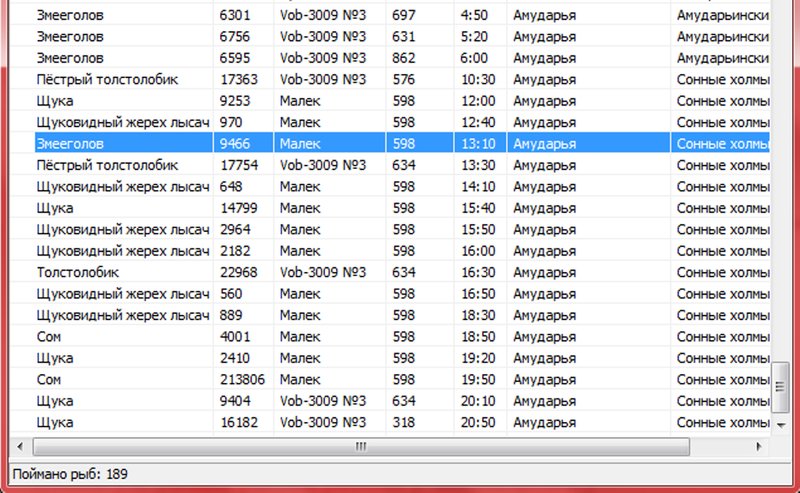Click the time cell 20:50

click(x=478, y=423)
